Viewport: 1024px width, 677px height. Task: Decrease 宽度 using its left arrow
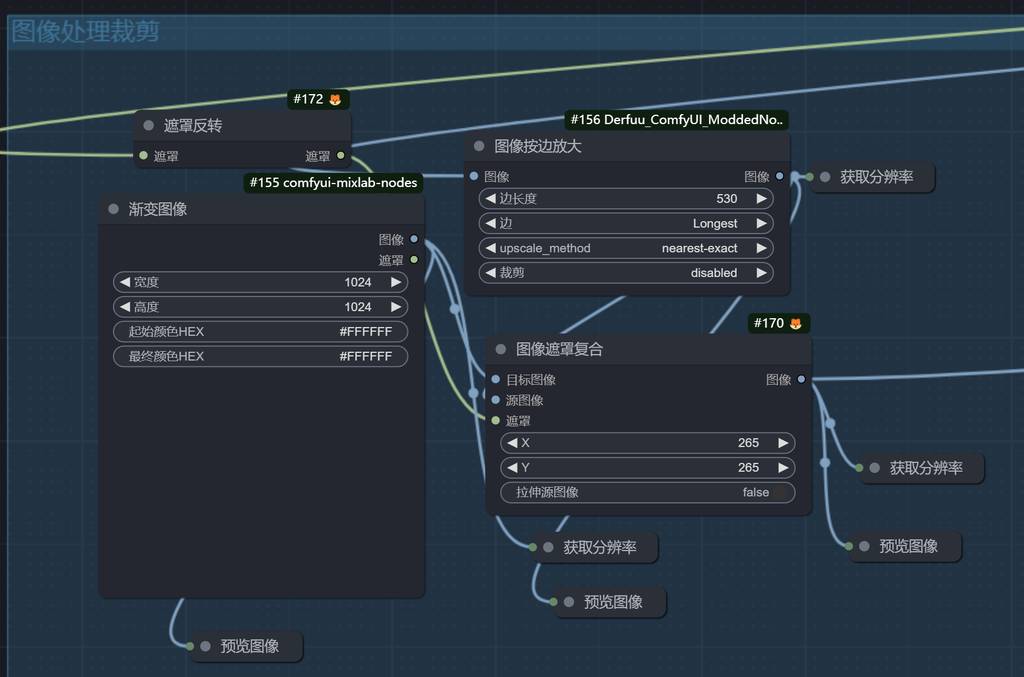(x=125, y=283)
